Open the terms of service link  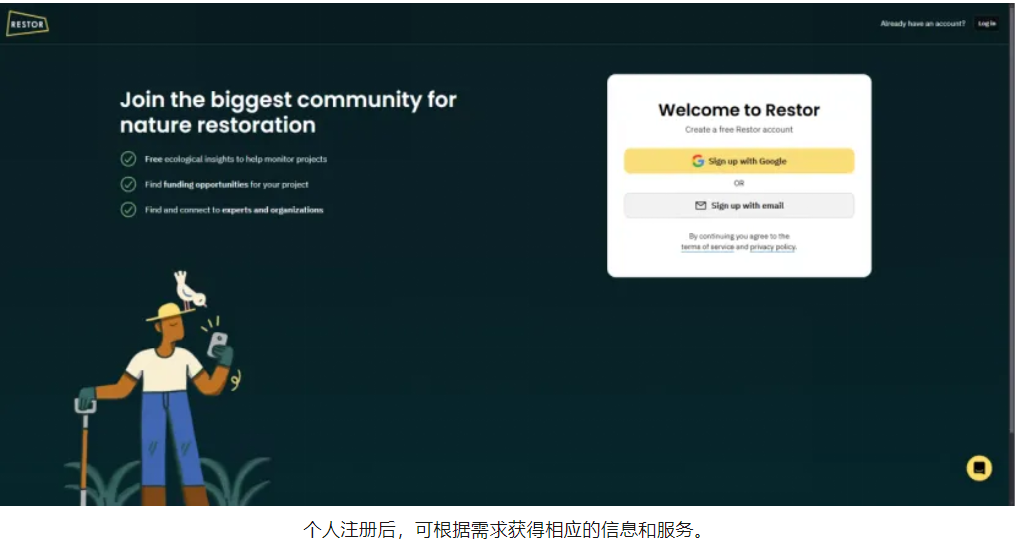tap(708, 247)
